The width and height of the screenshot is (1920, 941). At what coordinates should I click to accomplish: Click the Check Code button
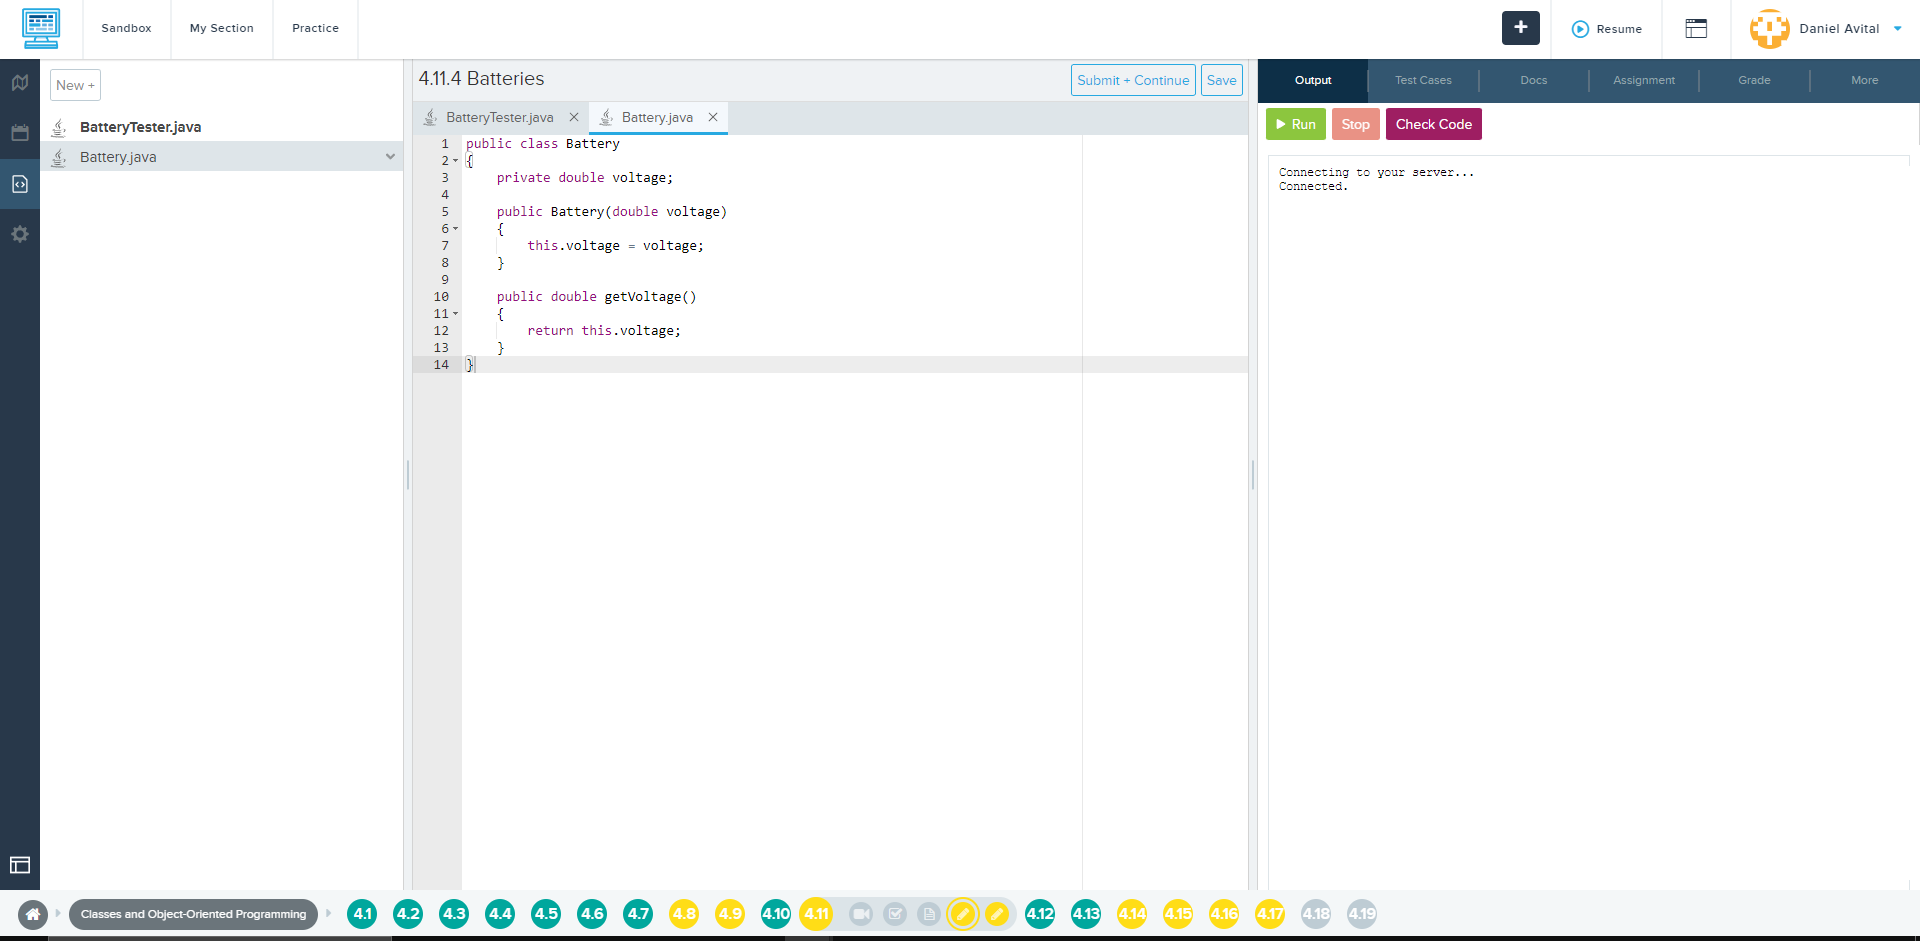tap(1433, 124)
